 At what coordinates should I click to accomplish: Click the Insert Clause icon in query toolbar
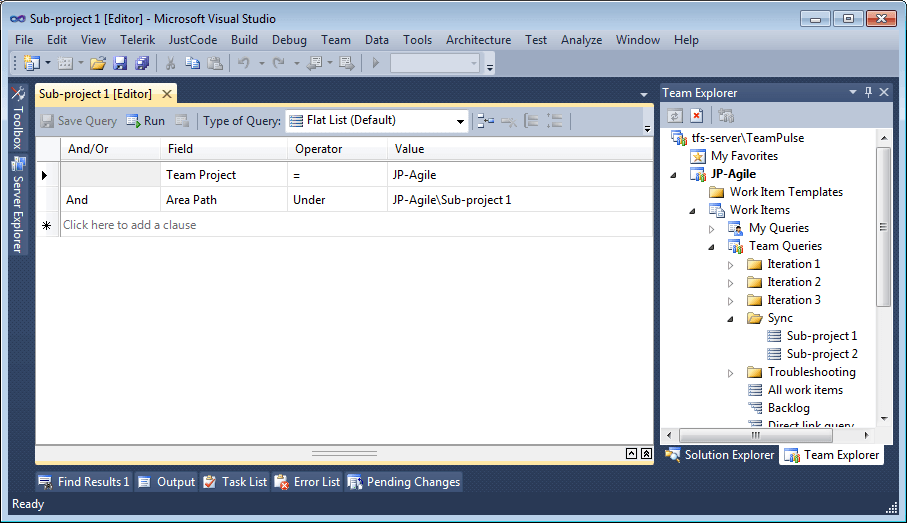coord(485,120)
